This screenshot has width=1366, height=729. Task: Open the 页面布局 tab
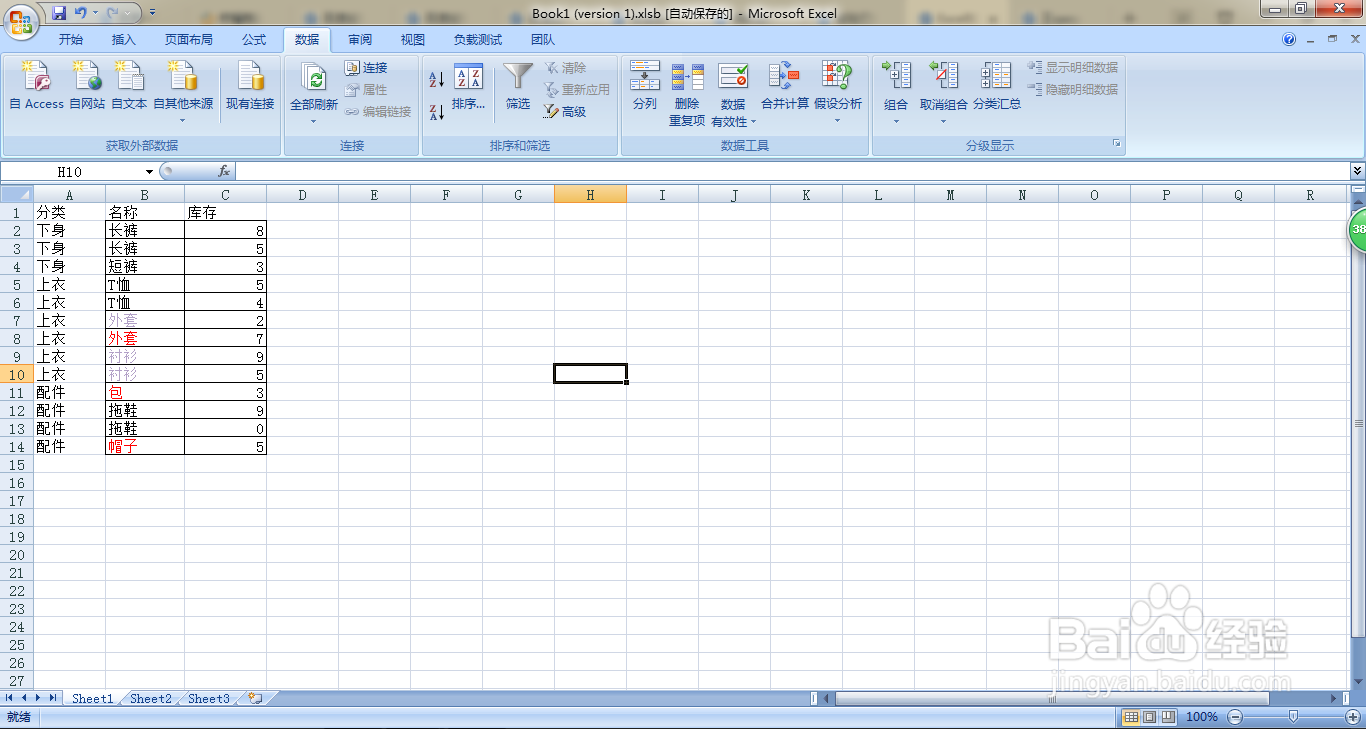(189, 40)
